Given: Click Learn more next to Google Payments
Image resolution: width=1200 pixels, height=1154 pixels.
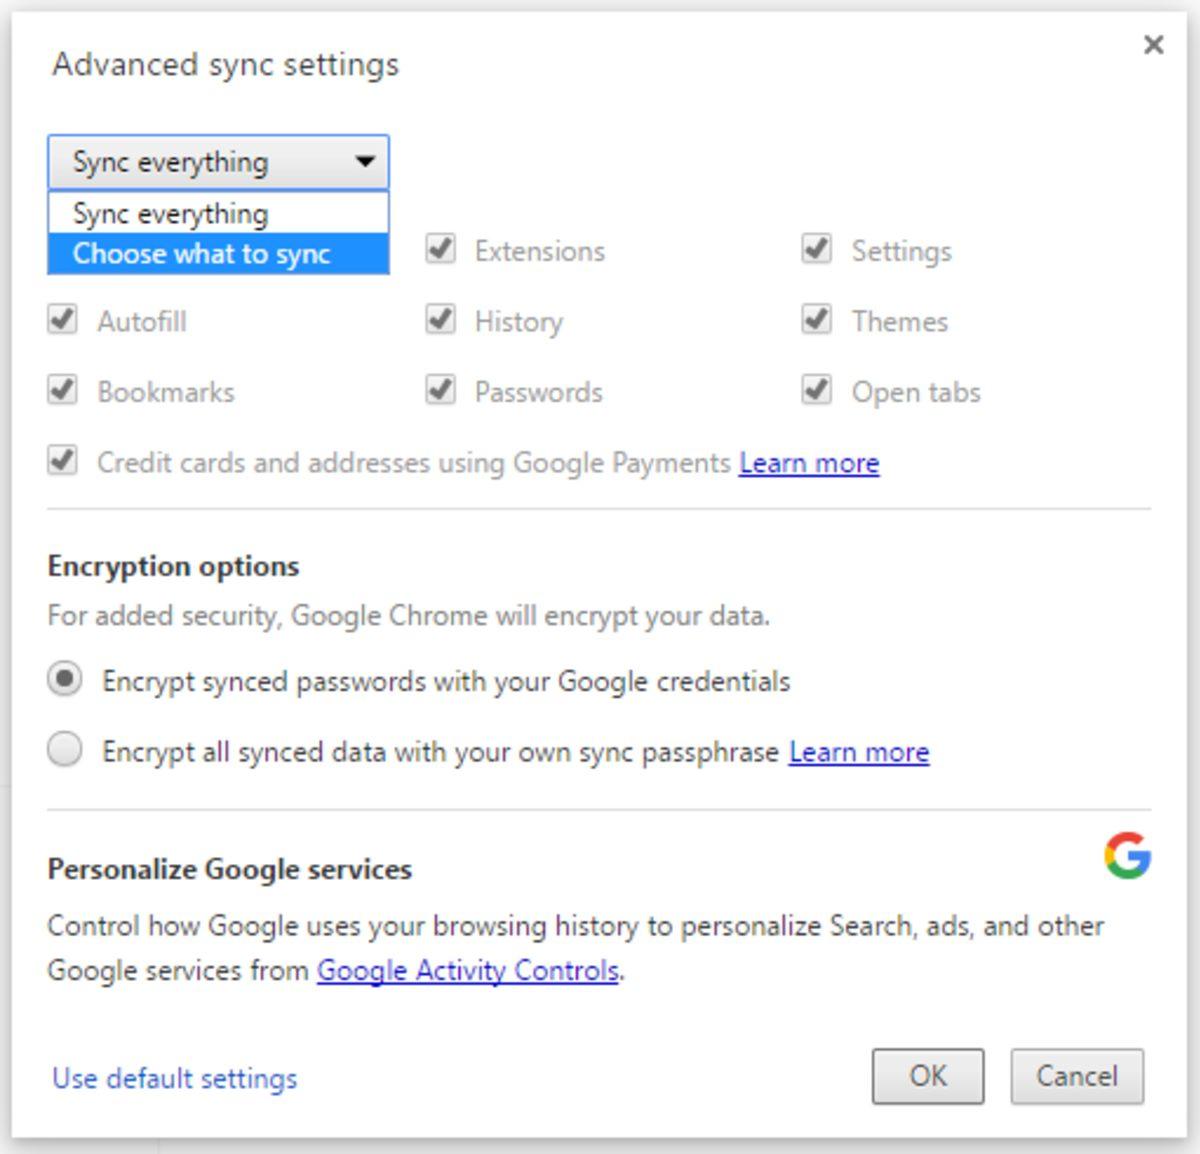Looking at the screenshot, I should (x=808, y=462).
